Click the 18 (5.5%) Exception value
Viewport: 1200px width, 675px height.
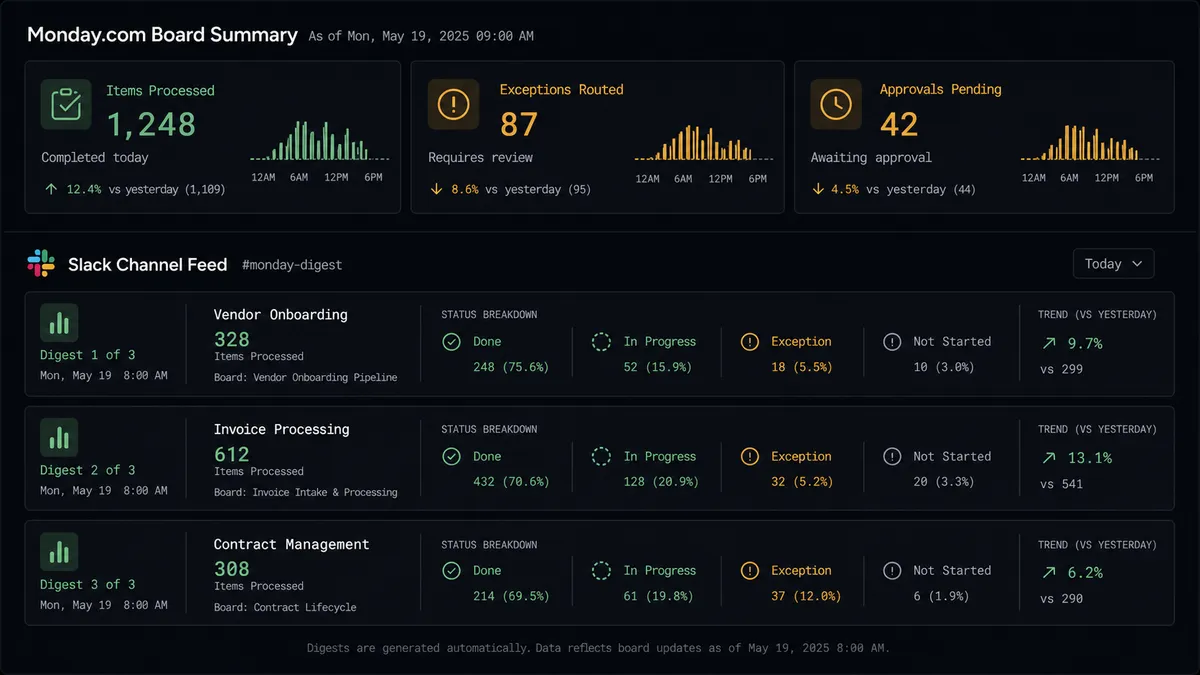pos(802,367)
